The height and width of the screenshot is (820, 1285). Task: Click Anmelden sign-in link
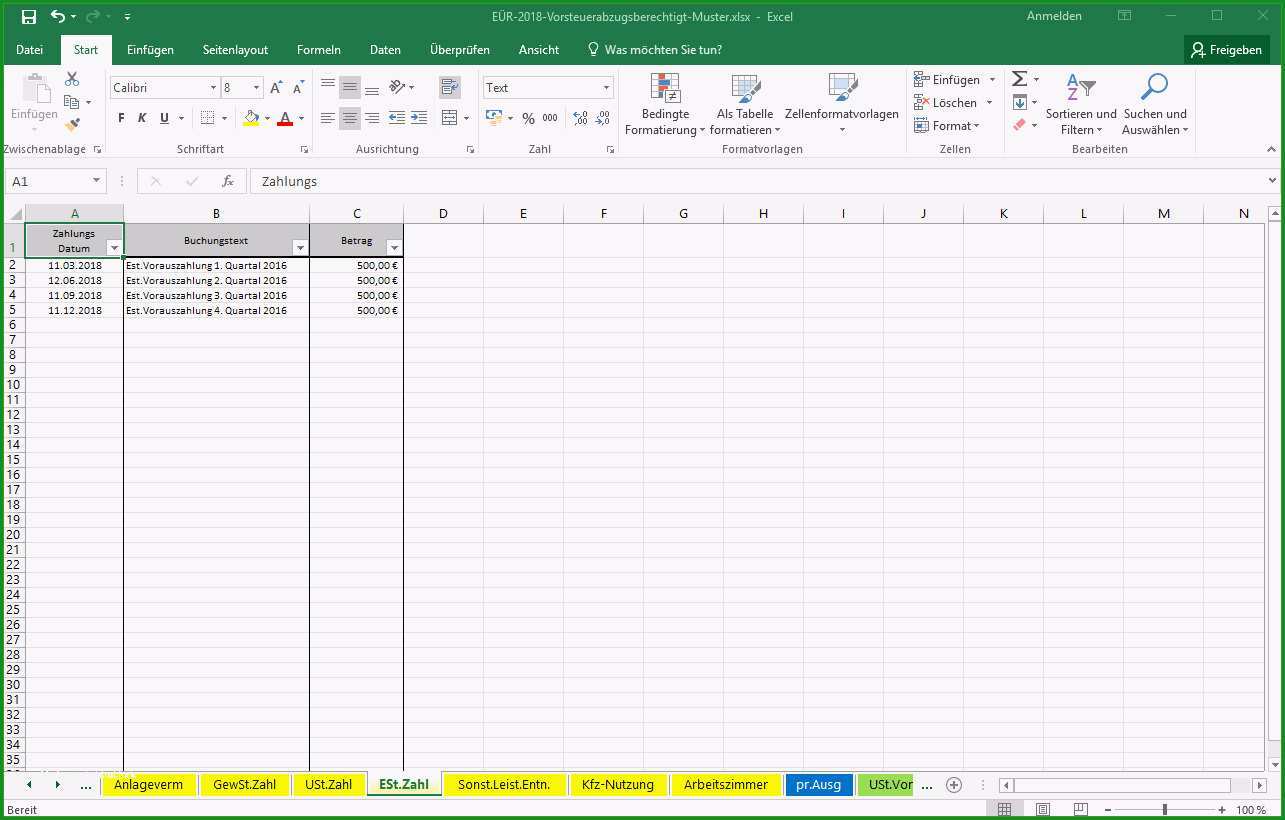pos(1054,16)
